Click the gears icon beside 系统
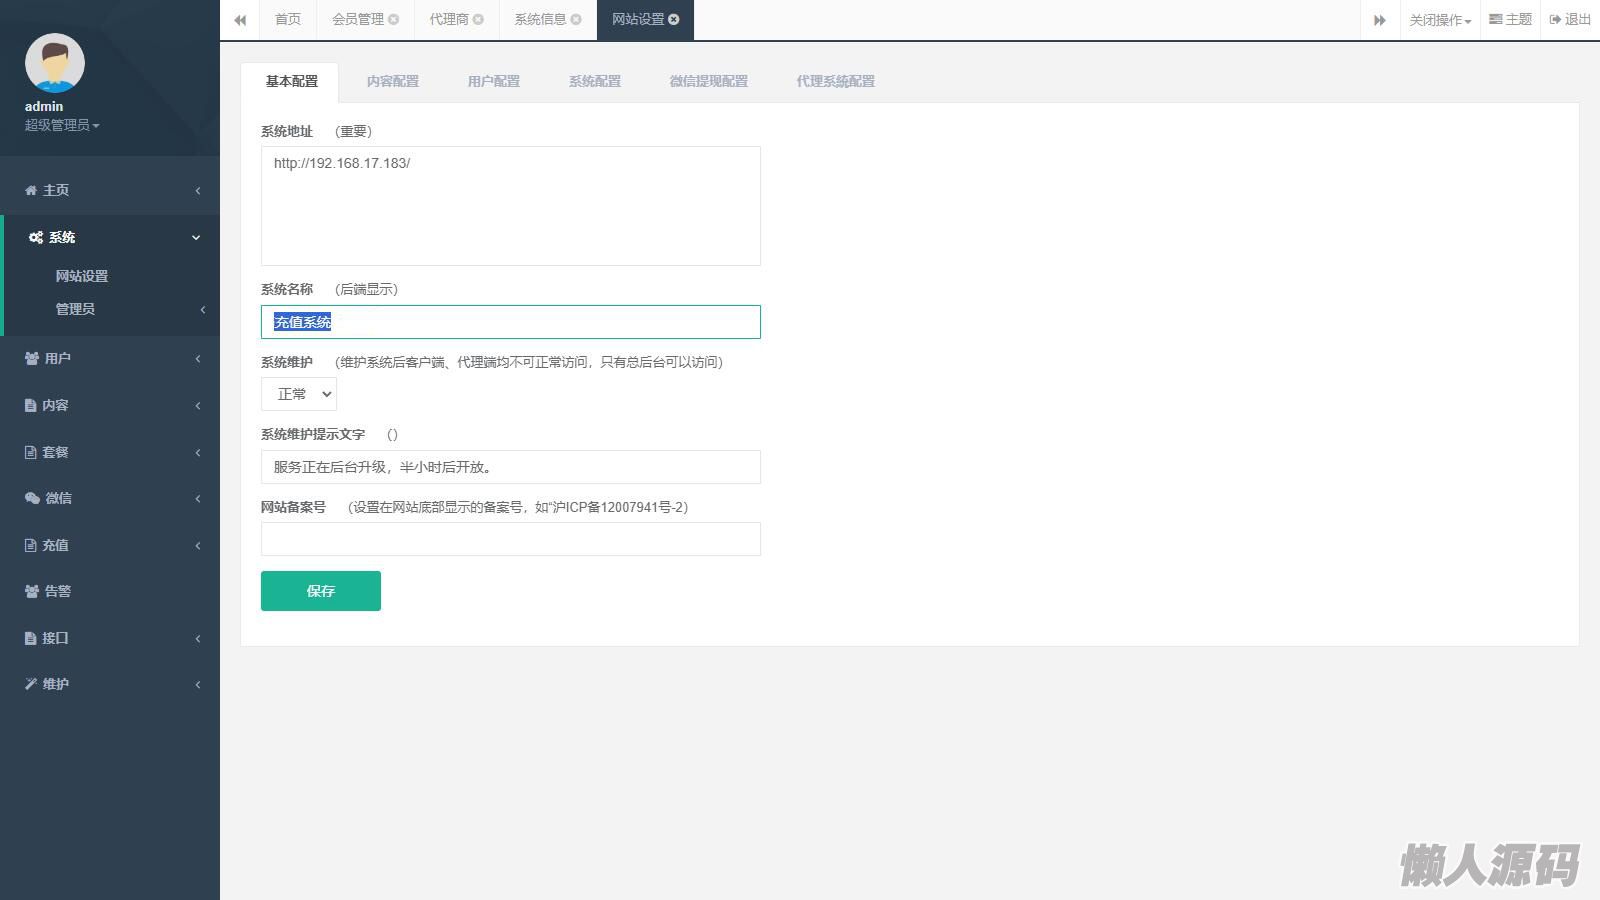Viewport: 1600px width, 900px height. [x=36, y=237]
